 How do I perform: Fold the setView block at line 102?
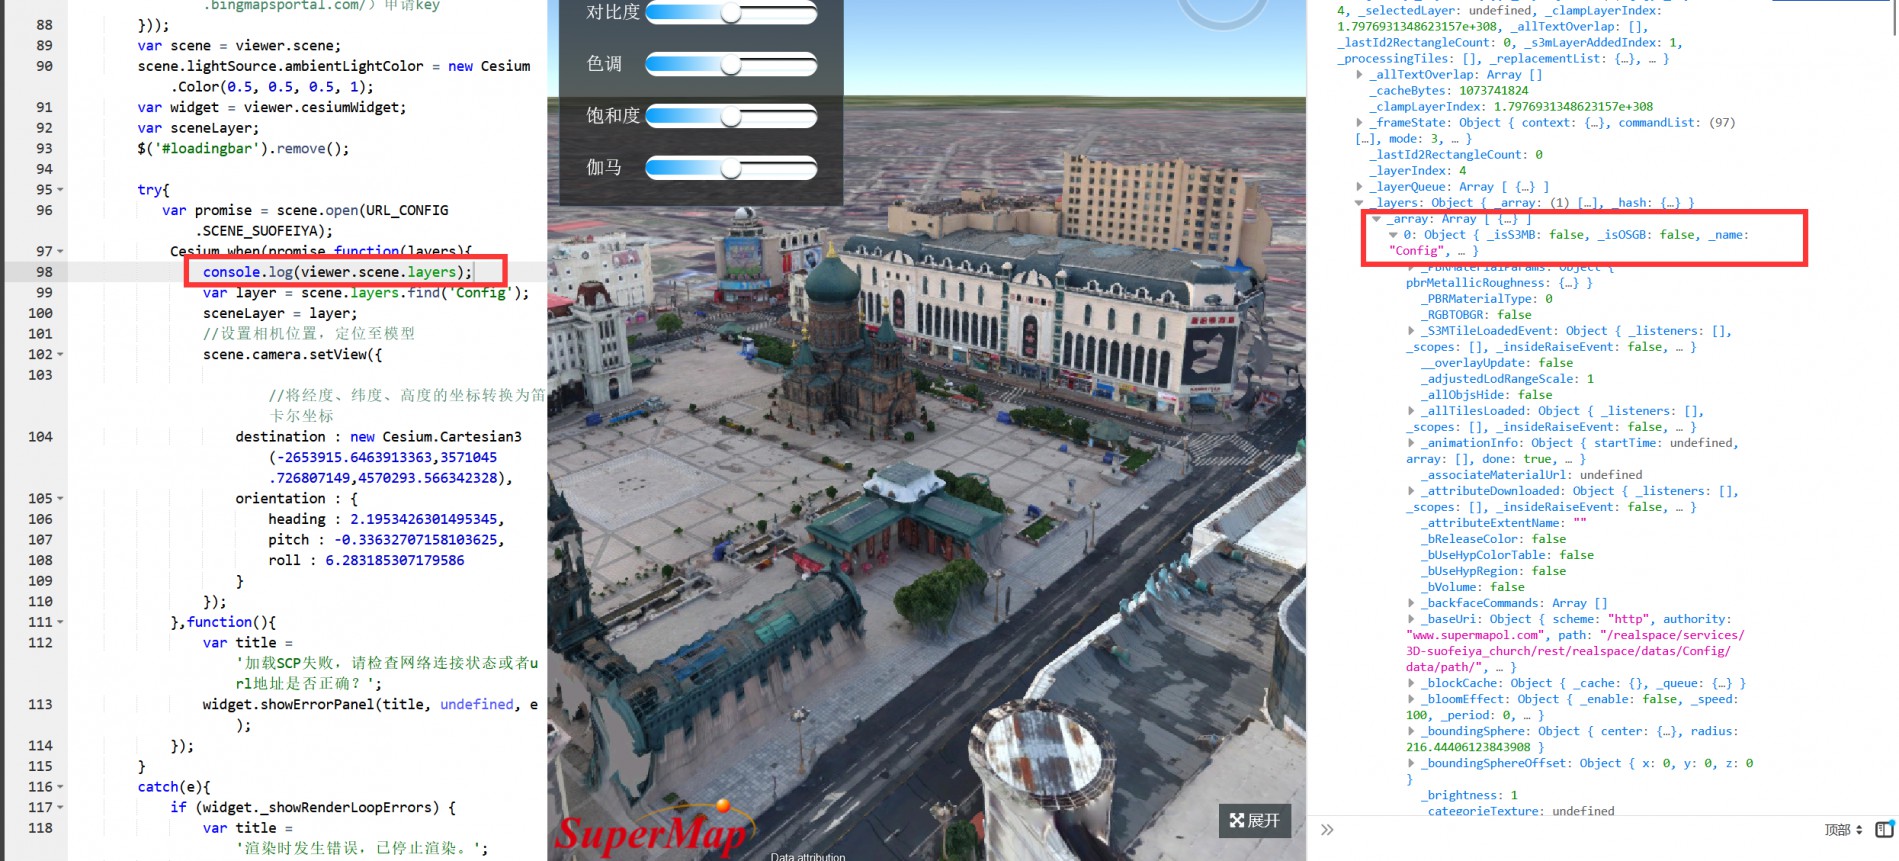[x=61, y=355]
